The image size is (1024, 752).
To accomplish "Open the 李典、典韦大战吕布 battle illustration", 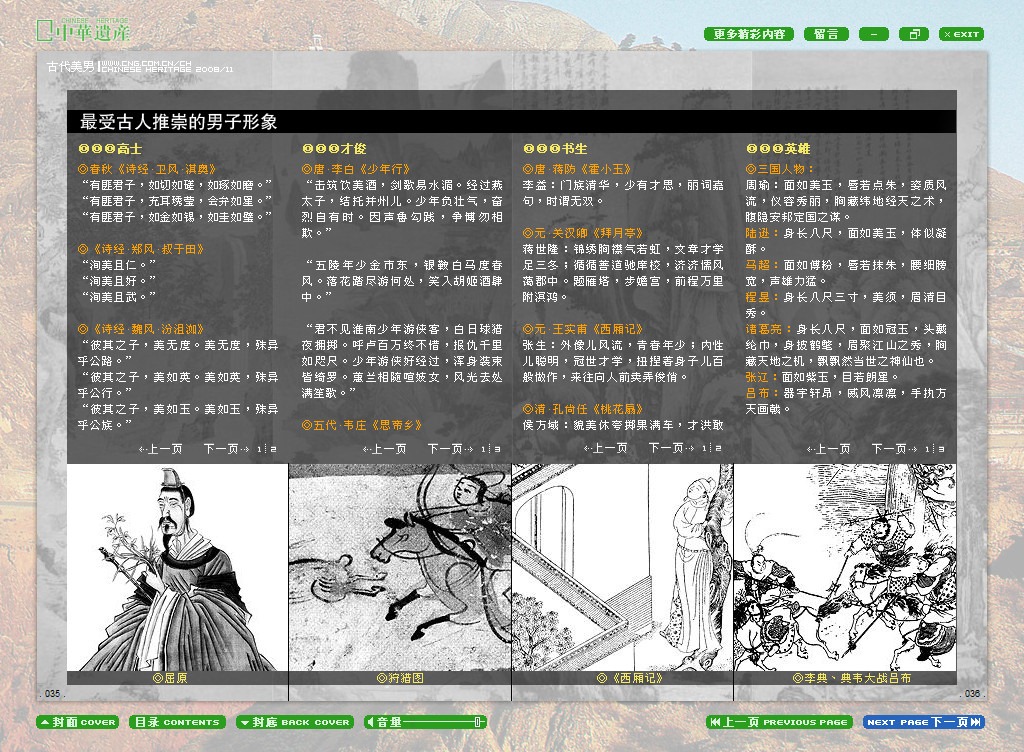I will point(845,567).
